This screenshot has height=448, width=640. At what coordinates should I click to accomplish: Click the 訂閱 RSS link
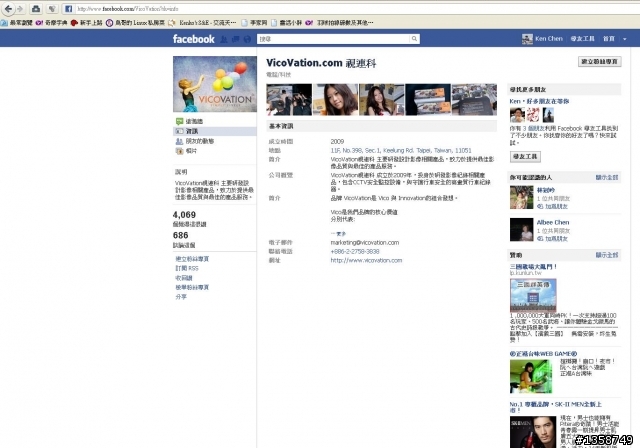[187, 268]
